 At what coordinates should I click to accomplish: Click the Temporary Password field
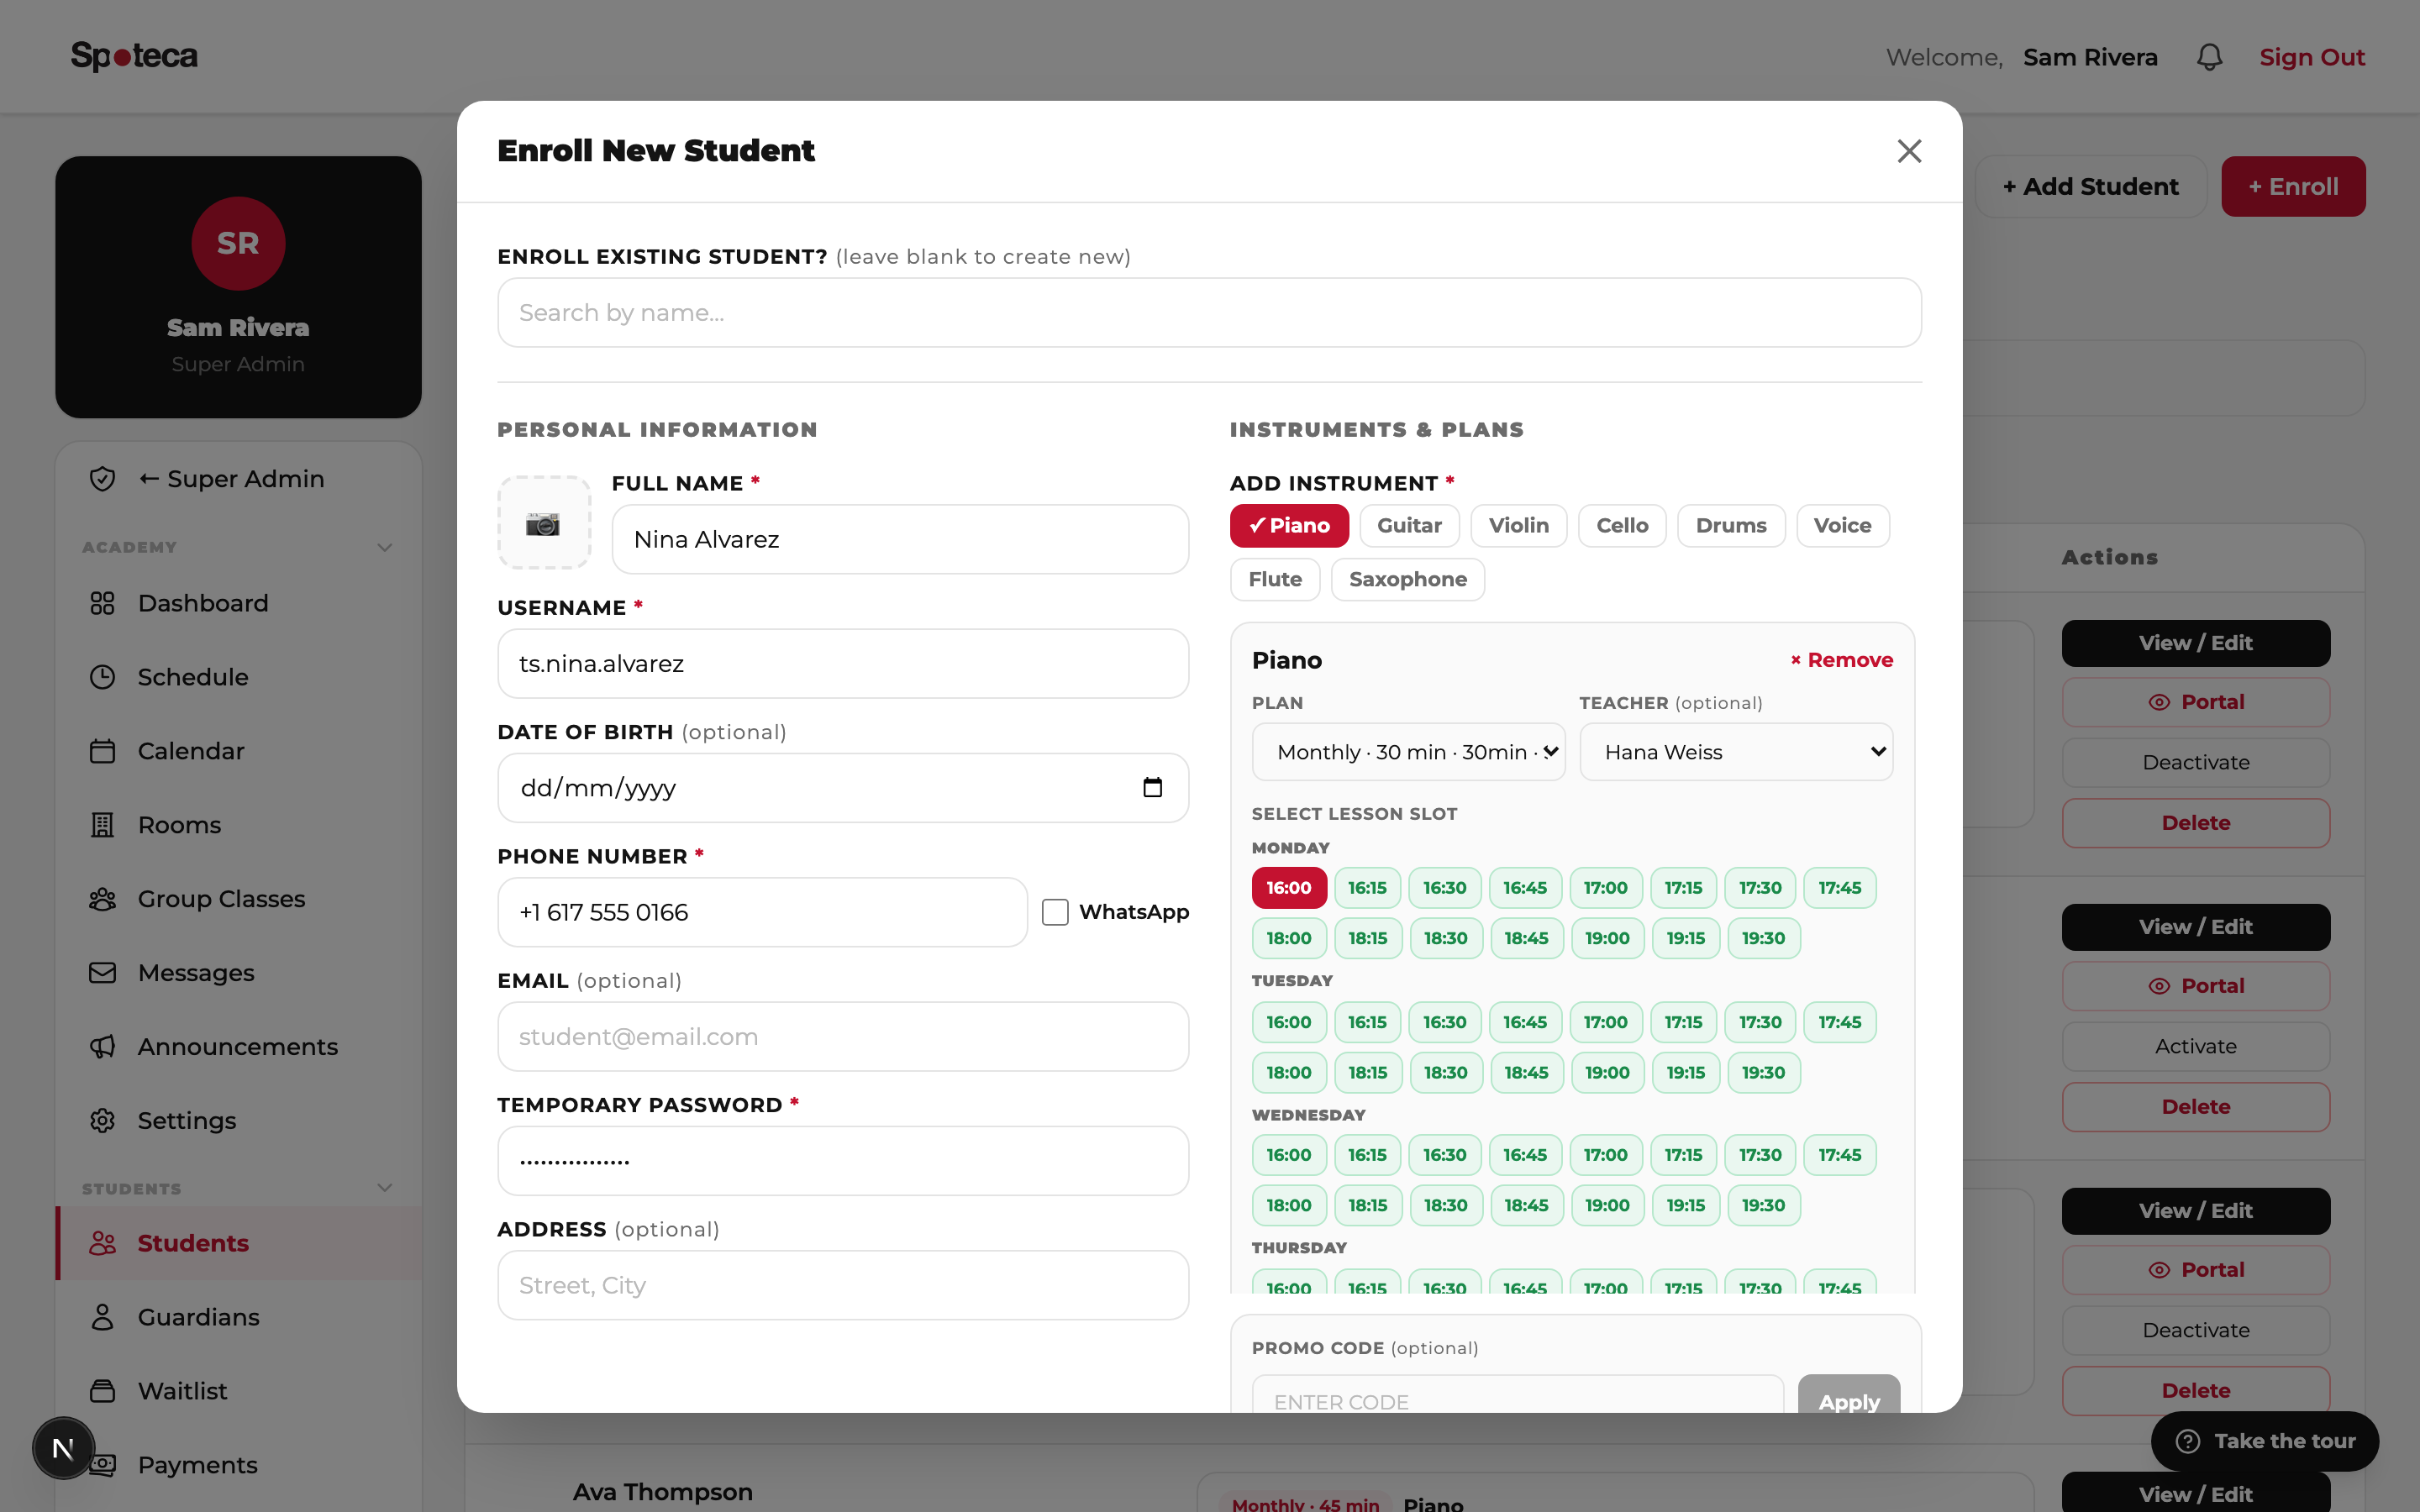coord(843,1161)
